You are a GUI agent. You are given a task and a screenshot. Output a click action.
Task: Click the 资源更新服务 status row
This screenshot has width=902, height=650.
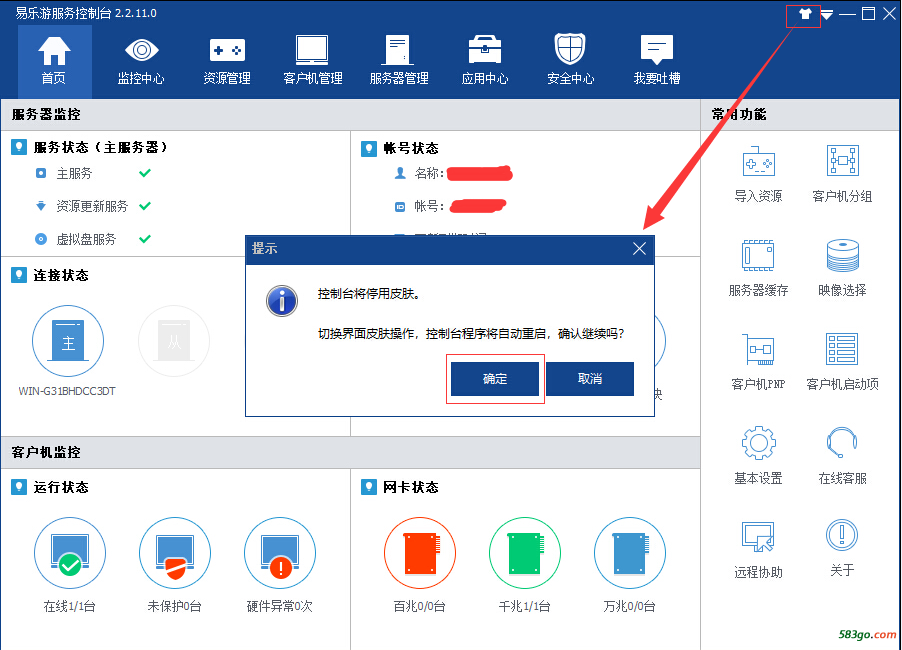tap(93, 206)
